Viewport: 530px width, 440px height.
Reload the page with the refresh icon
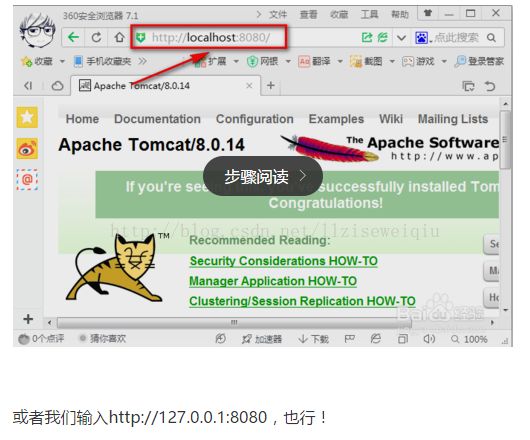(96, 37)
